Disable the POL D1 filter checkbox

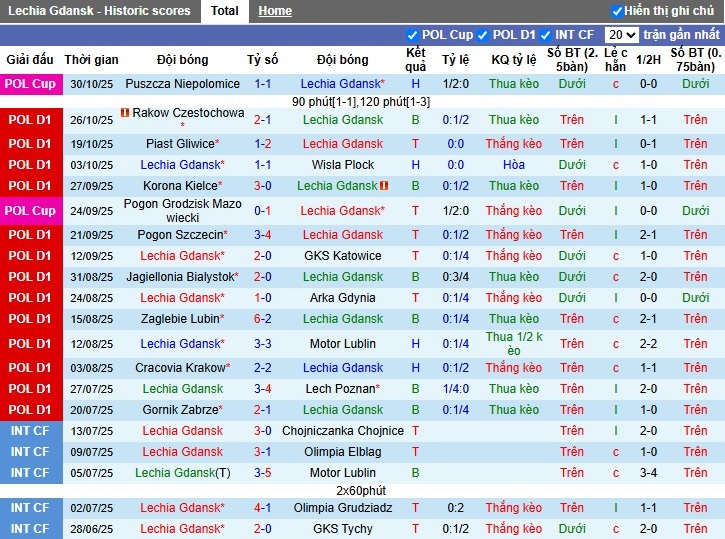click(483, 35)
